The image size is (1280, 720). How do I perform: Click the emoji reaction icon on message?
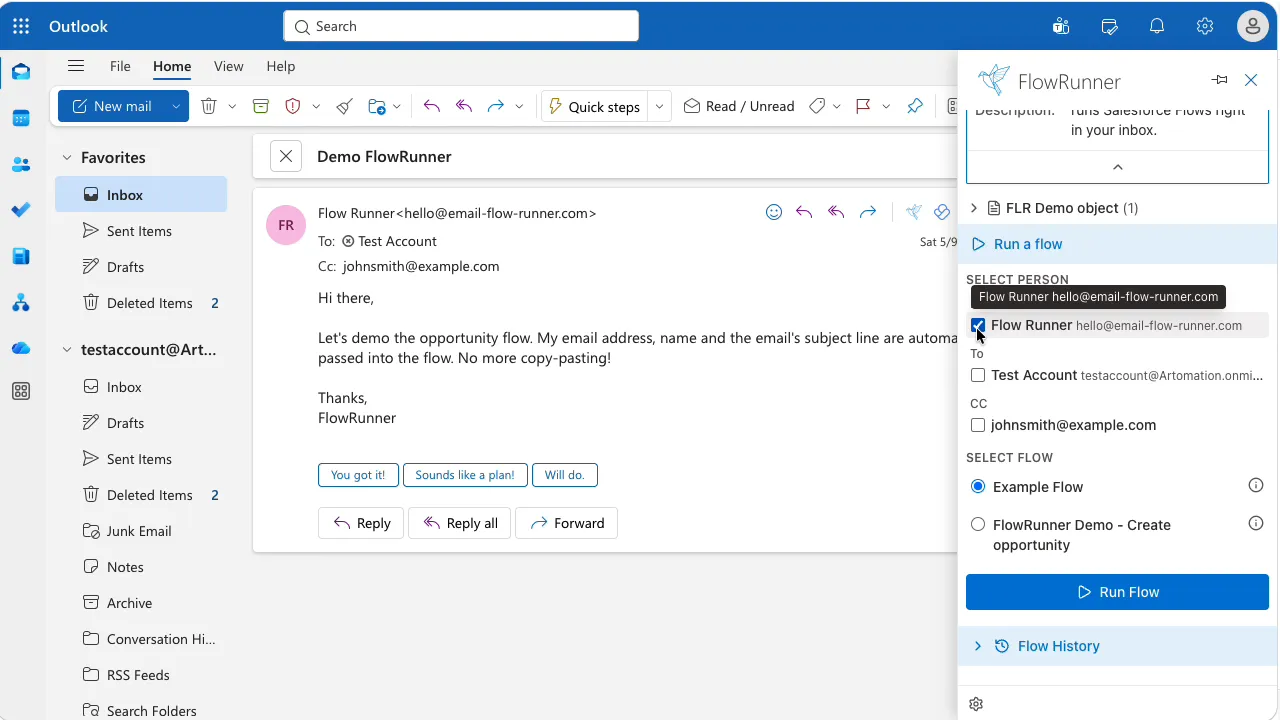773,212
